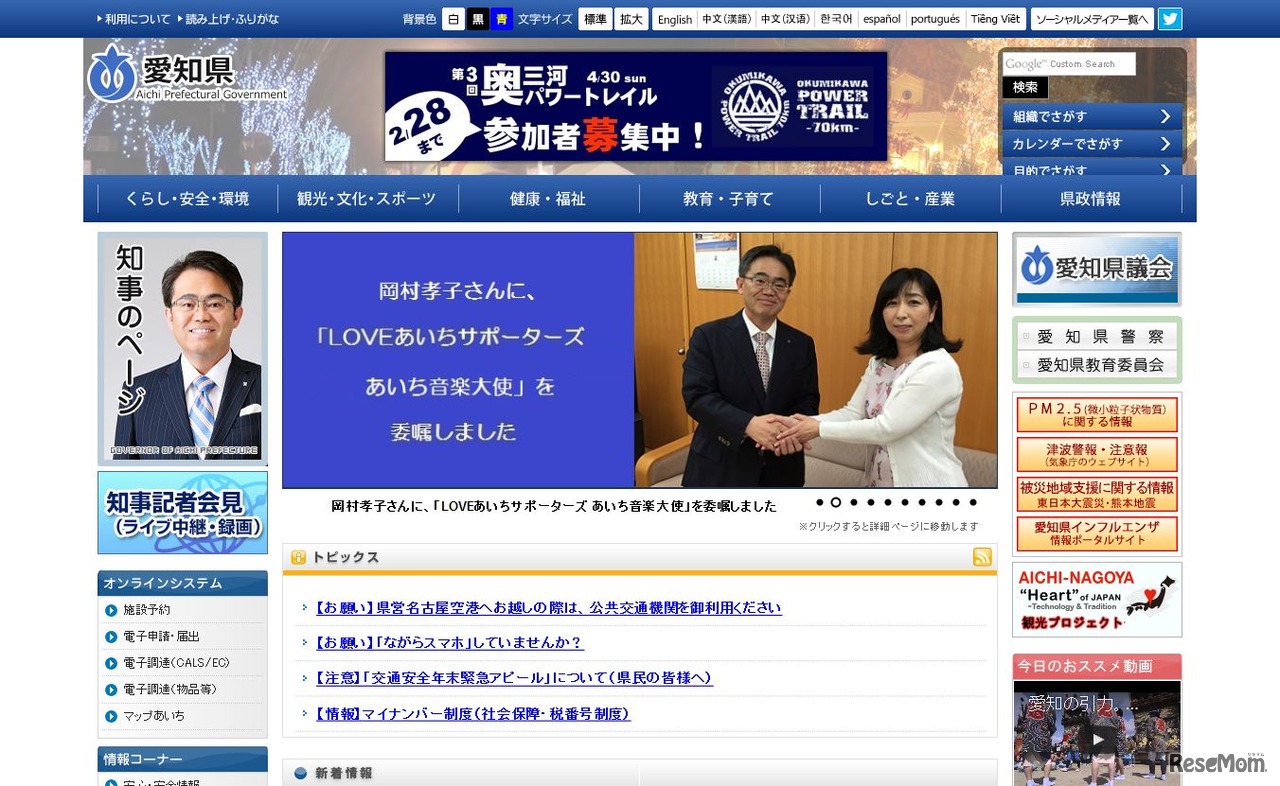This screenshot has height=786, width=1280.
Task: Set text size to 拡大 (enlarged)
Action: (631, 18)
